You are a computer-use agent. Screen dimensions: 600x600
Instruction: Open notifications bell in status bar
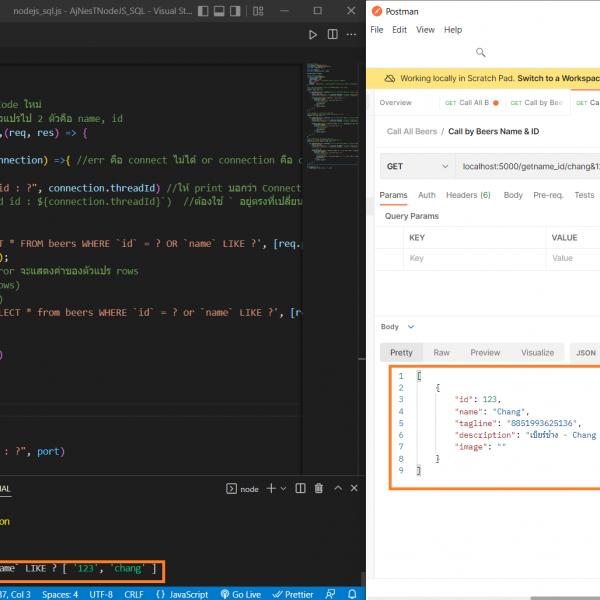(350, 593)
